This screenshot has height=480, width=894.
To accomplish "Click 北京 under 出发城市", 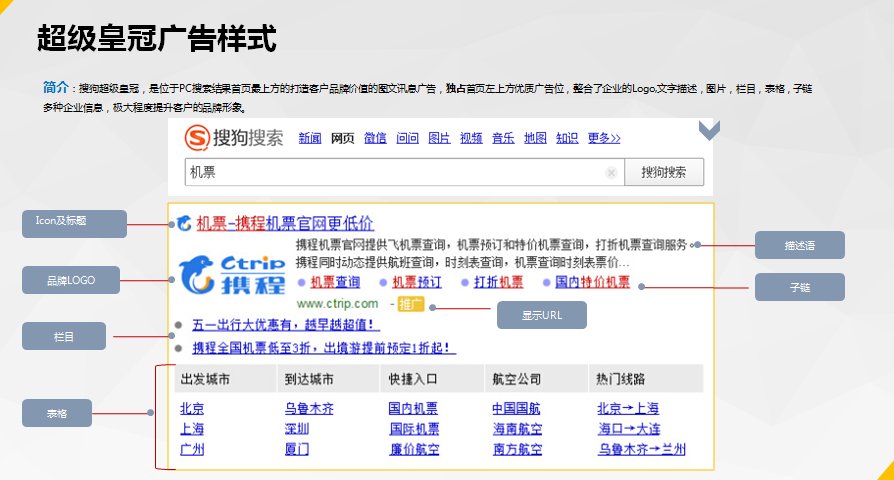I will coord(192,409).
